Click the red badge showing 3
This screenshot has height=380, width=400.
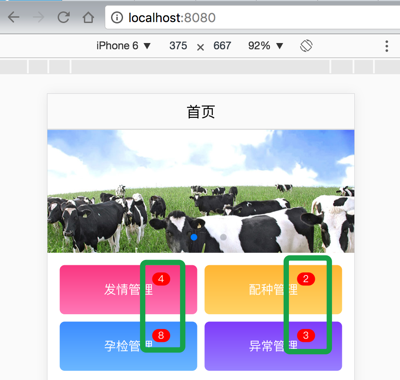click(x=306, y=335)
